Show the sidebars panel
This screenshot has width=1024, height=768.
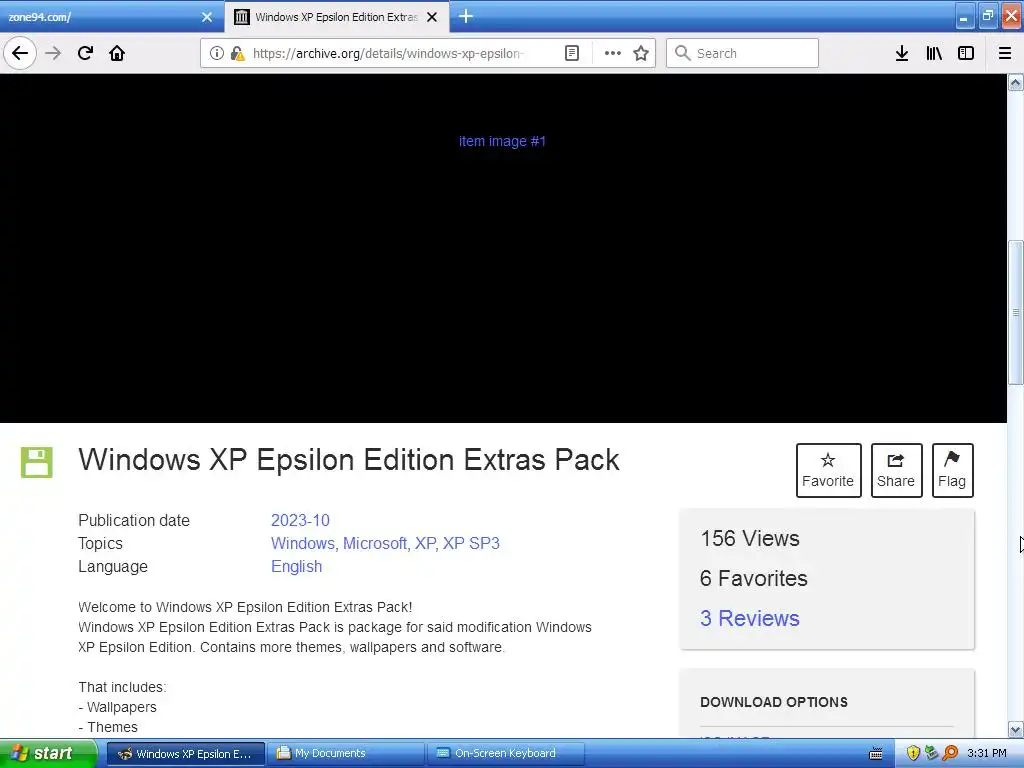click(966, 53)
